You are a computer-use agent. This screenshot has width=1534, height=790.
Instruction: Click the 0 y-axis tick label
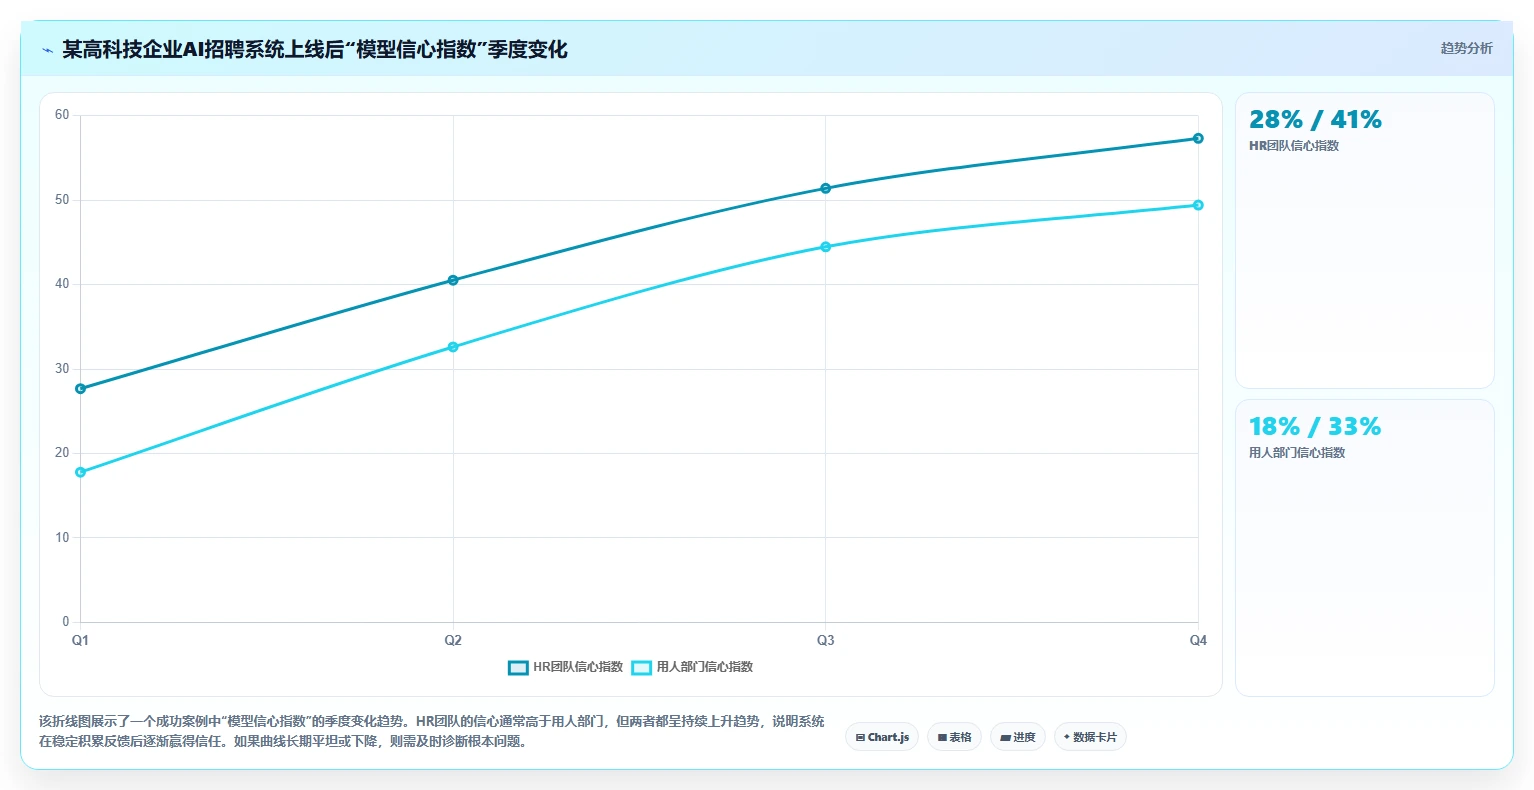pos(66,622)
